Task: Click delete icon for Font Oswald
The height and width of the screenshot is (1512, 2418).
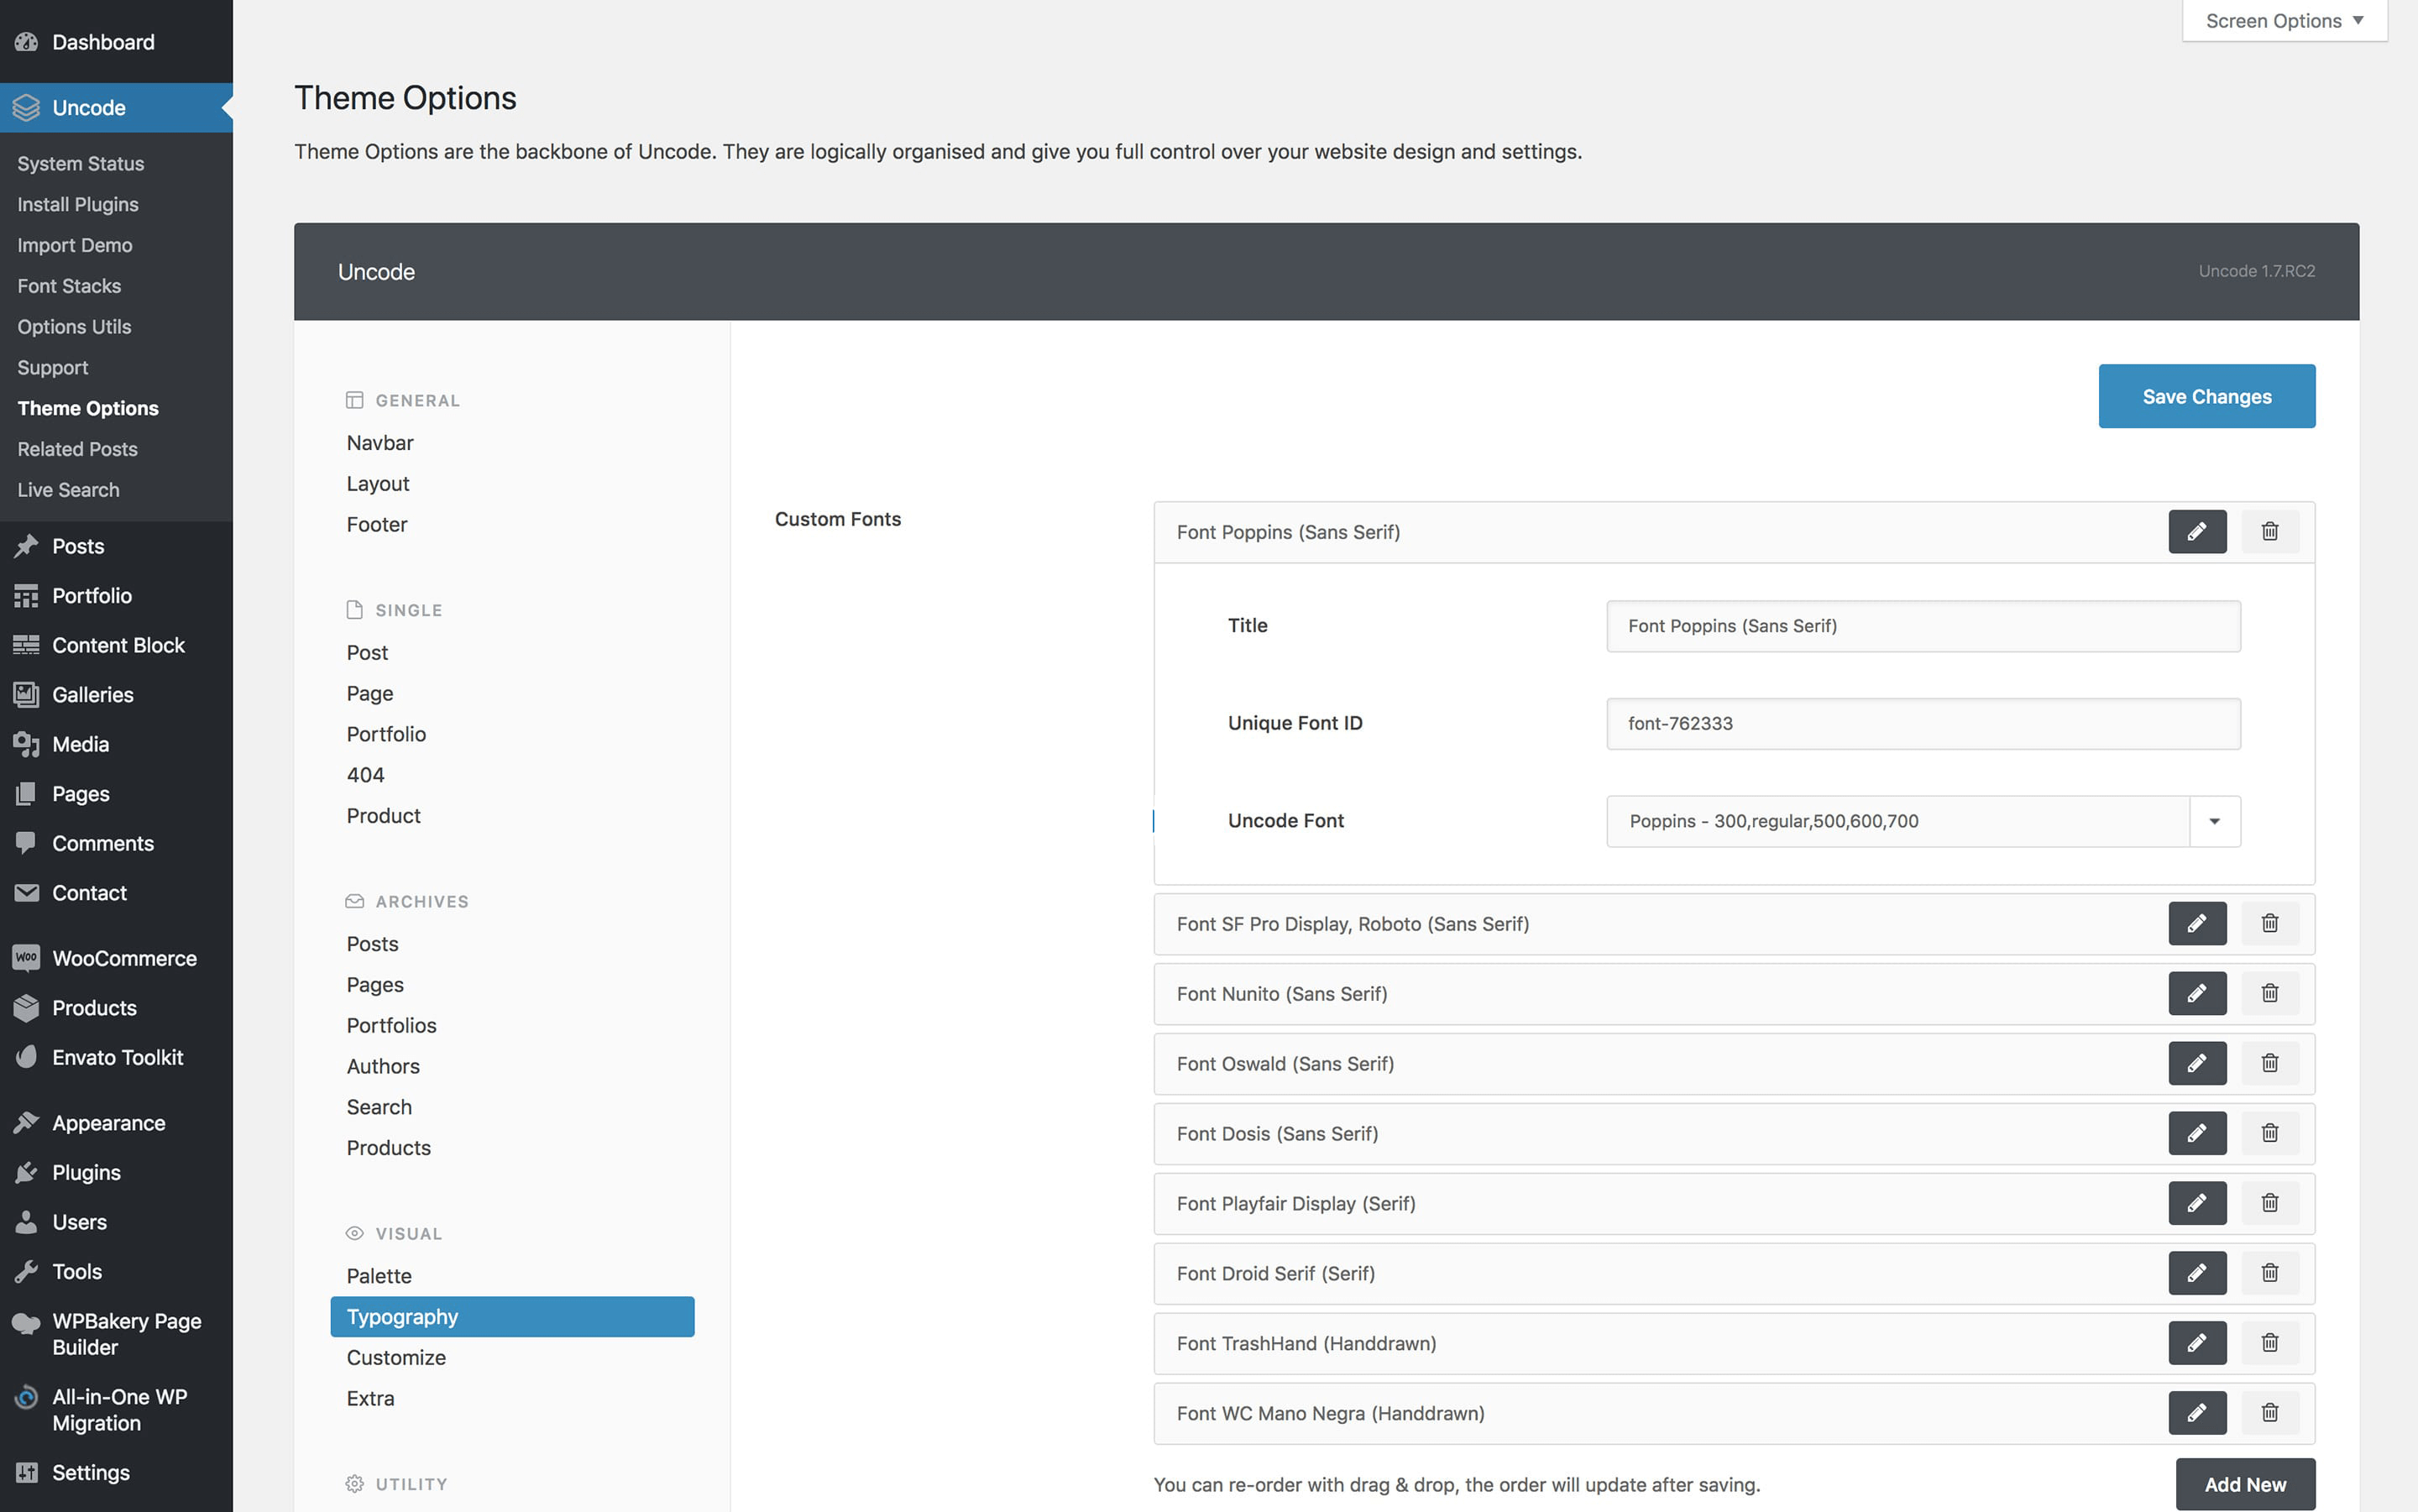Action: pyautogui.click(x=2269, y=1063)
